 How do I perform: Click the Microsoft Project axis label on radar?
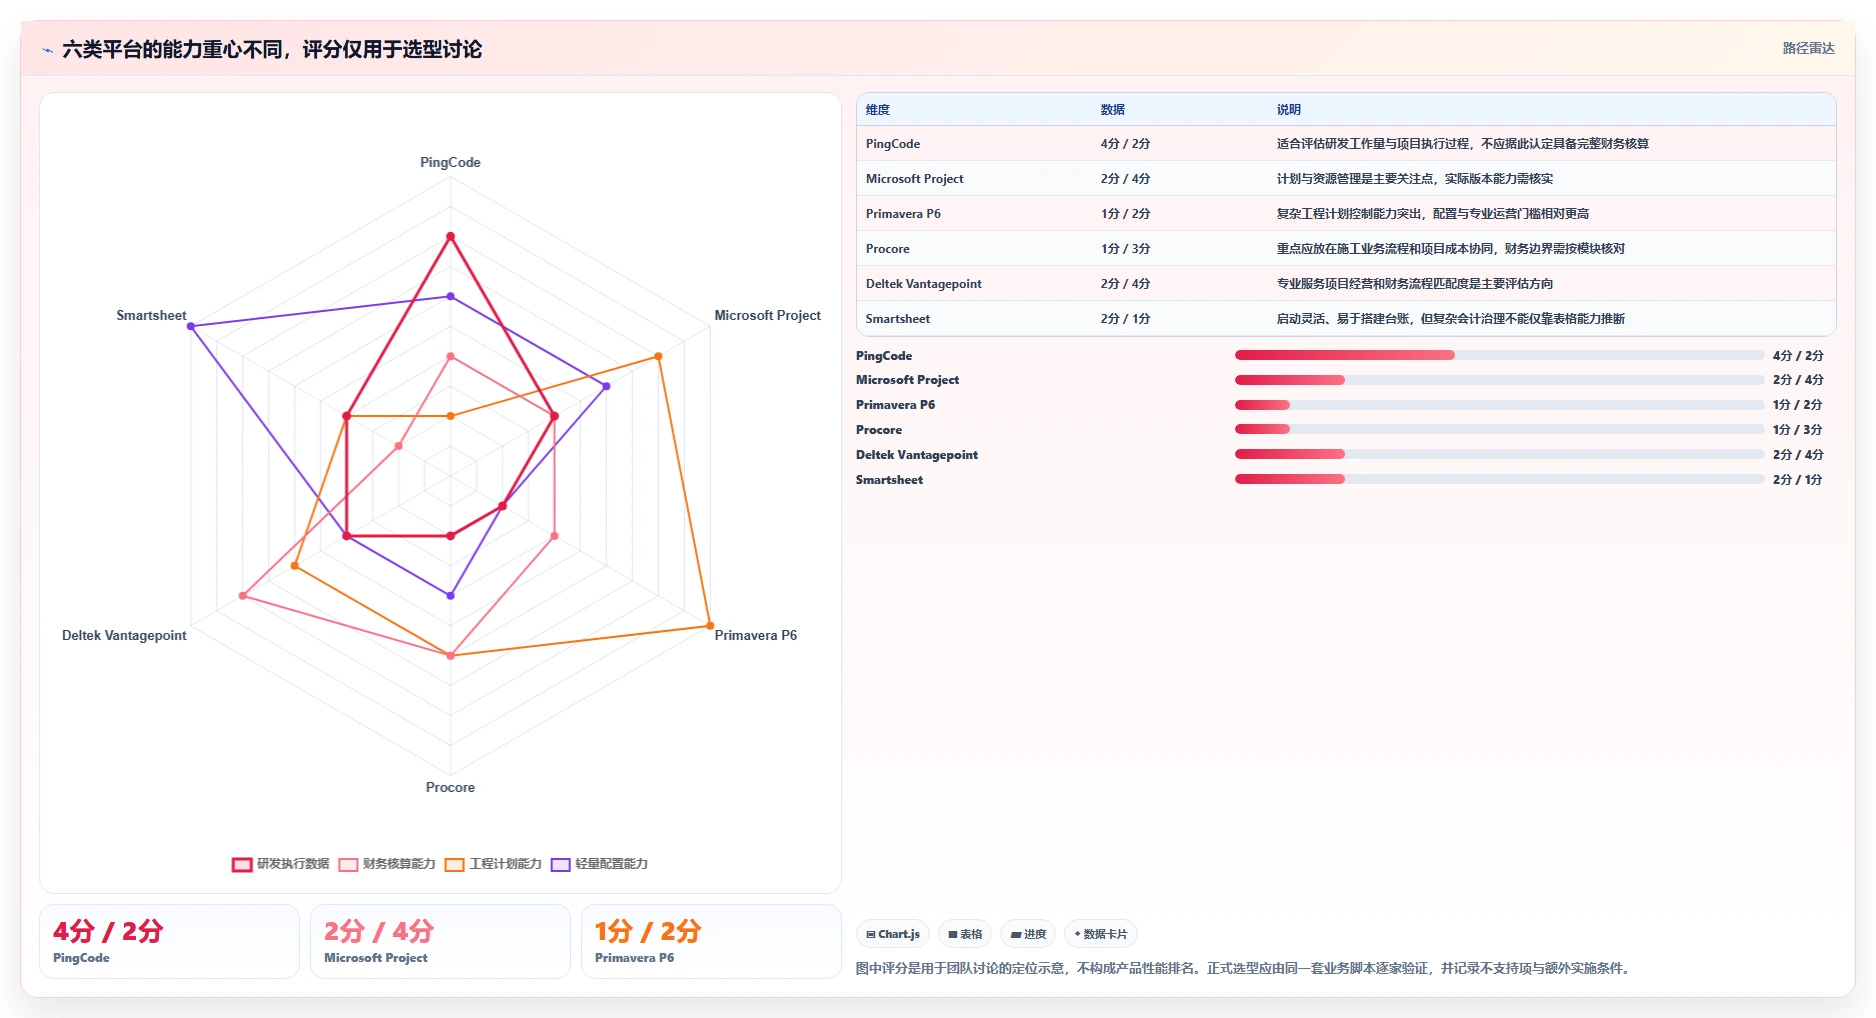pos(767,315)
